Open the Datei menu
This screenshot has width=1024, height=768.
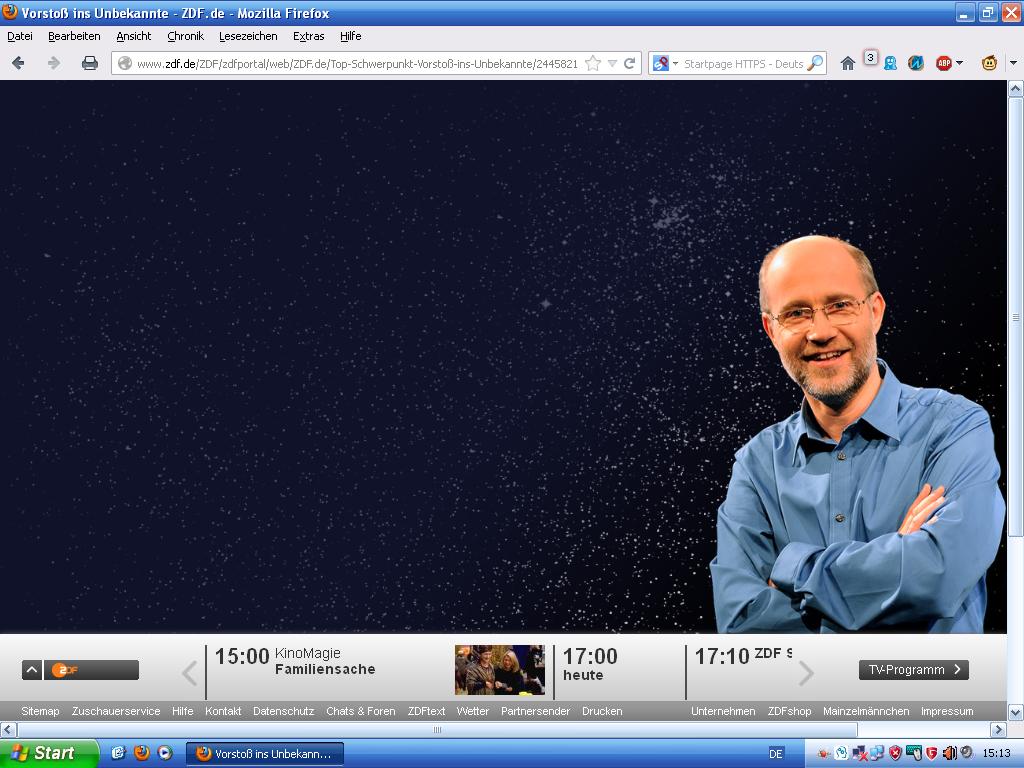[20, 36]
